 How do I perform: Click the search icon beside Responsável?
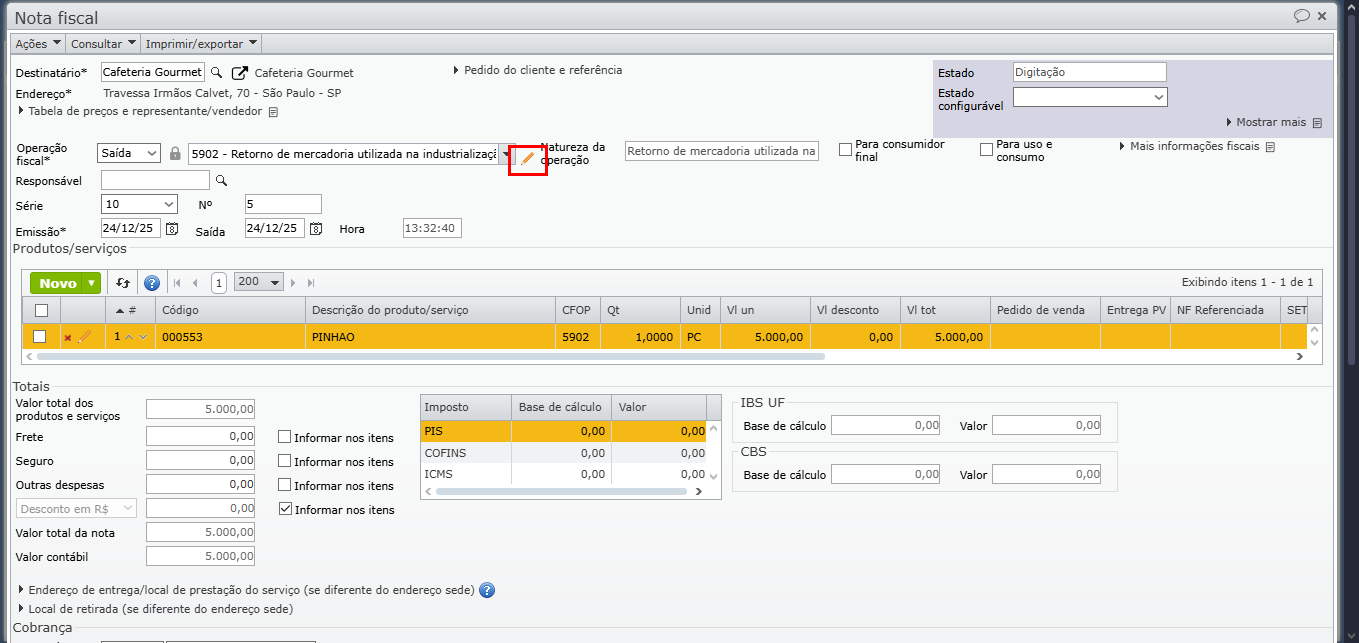[222, 181]
